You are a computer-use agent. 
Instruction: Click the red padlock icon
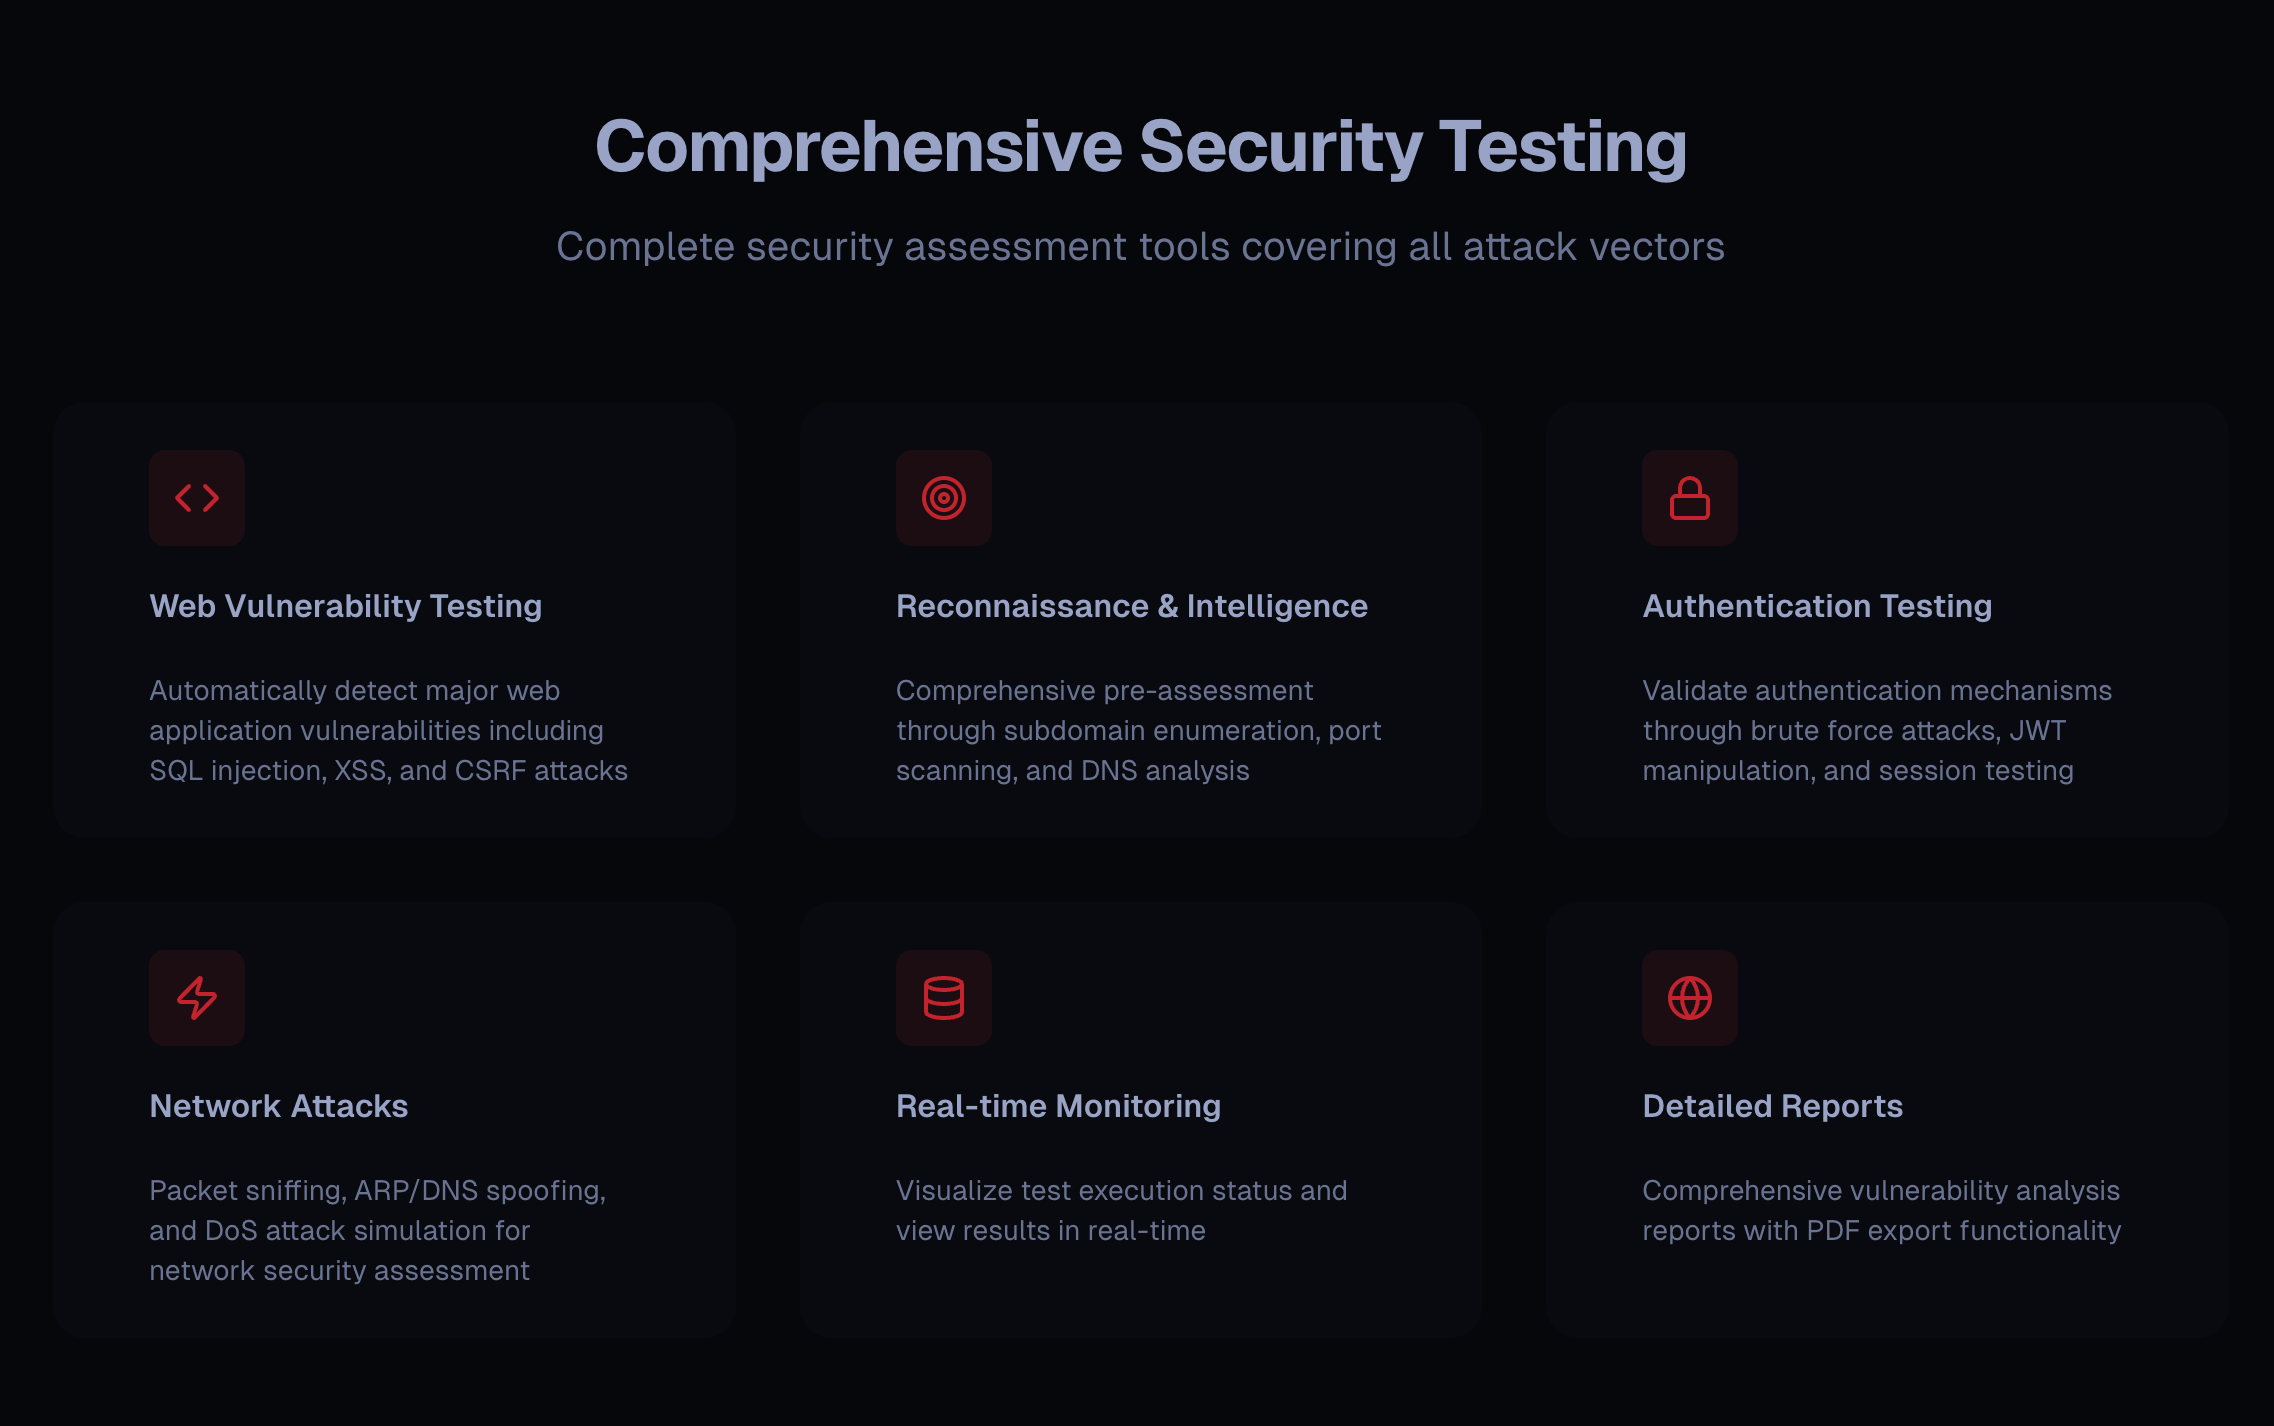pos(1690,497)
